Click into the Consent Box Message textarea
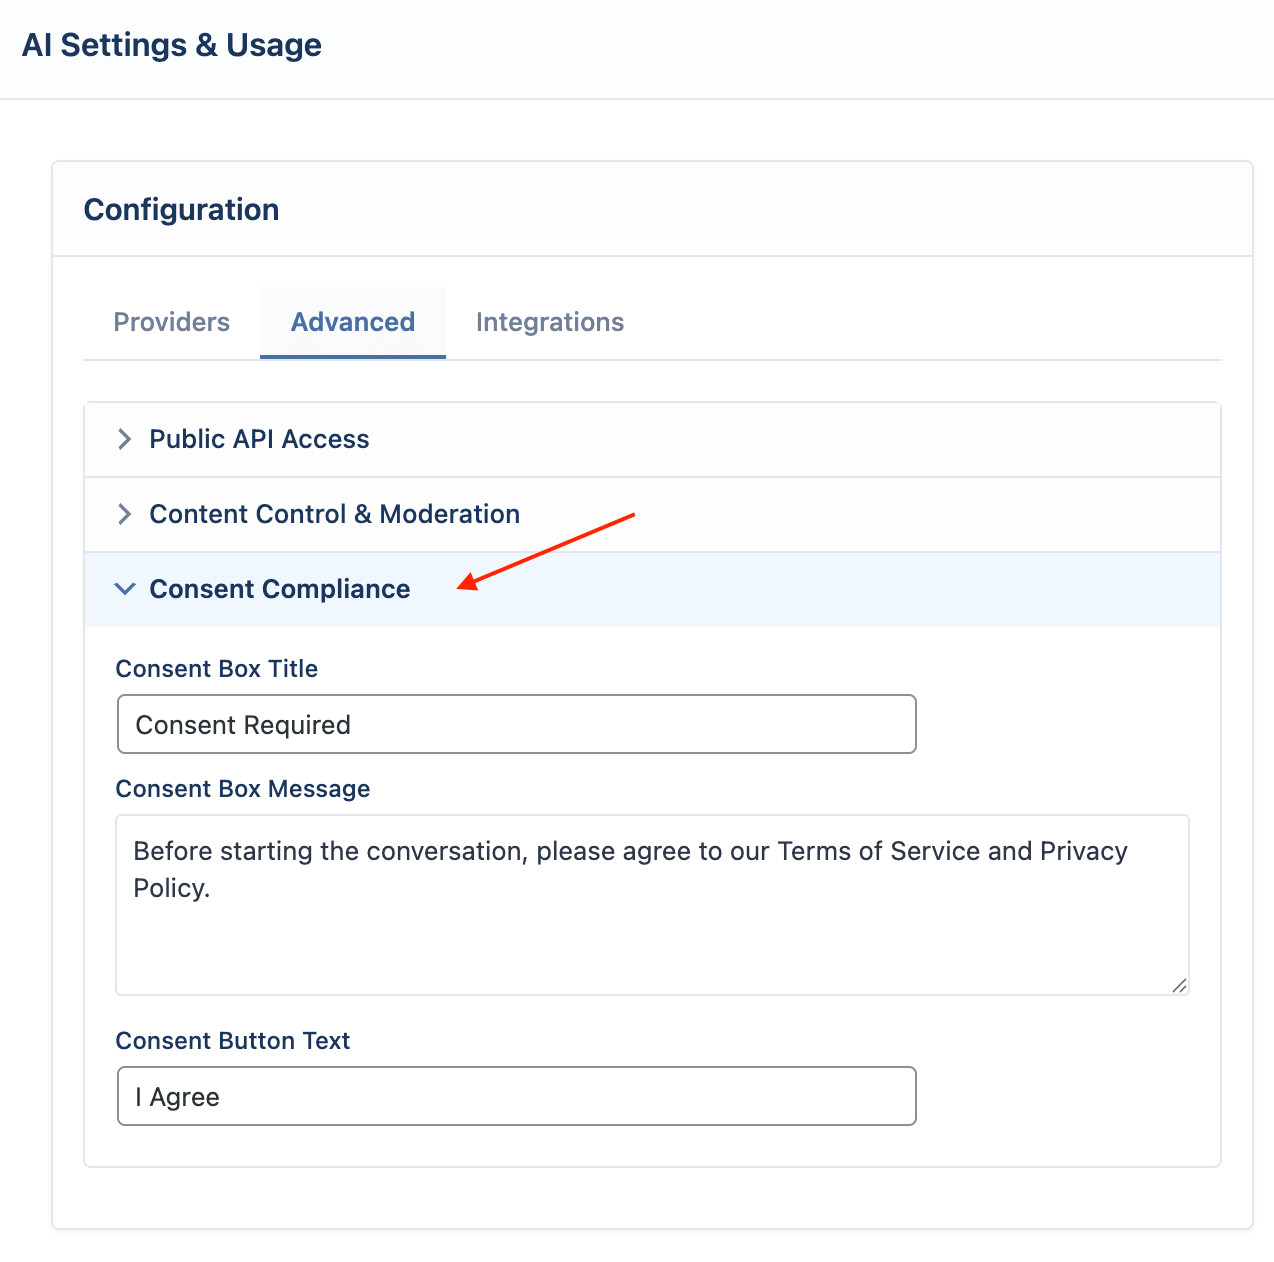This screenshot has width=1274, height=1262. pos(652,905)
